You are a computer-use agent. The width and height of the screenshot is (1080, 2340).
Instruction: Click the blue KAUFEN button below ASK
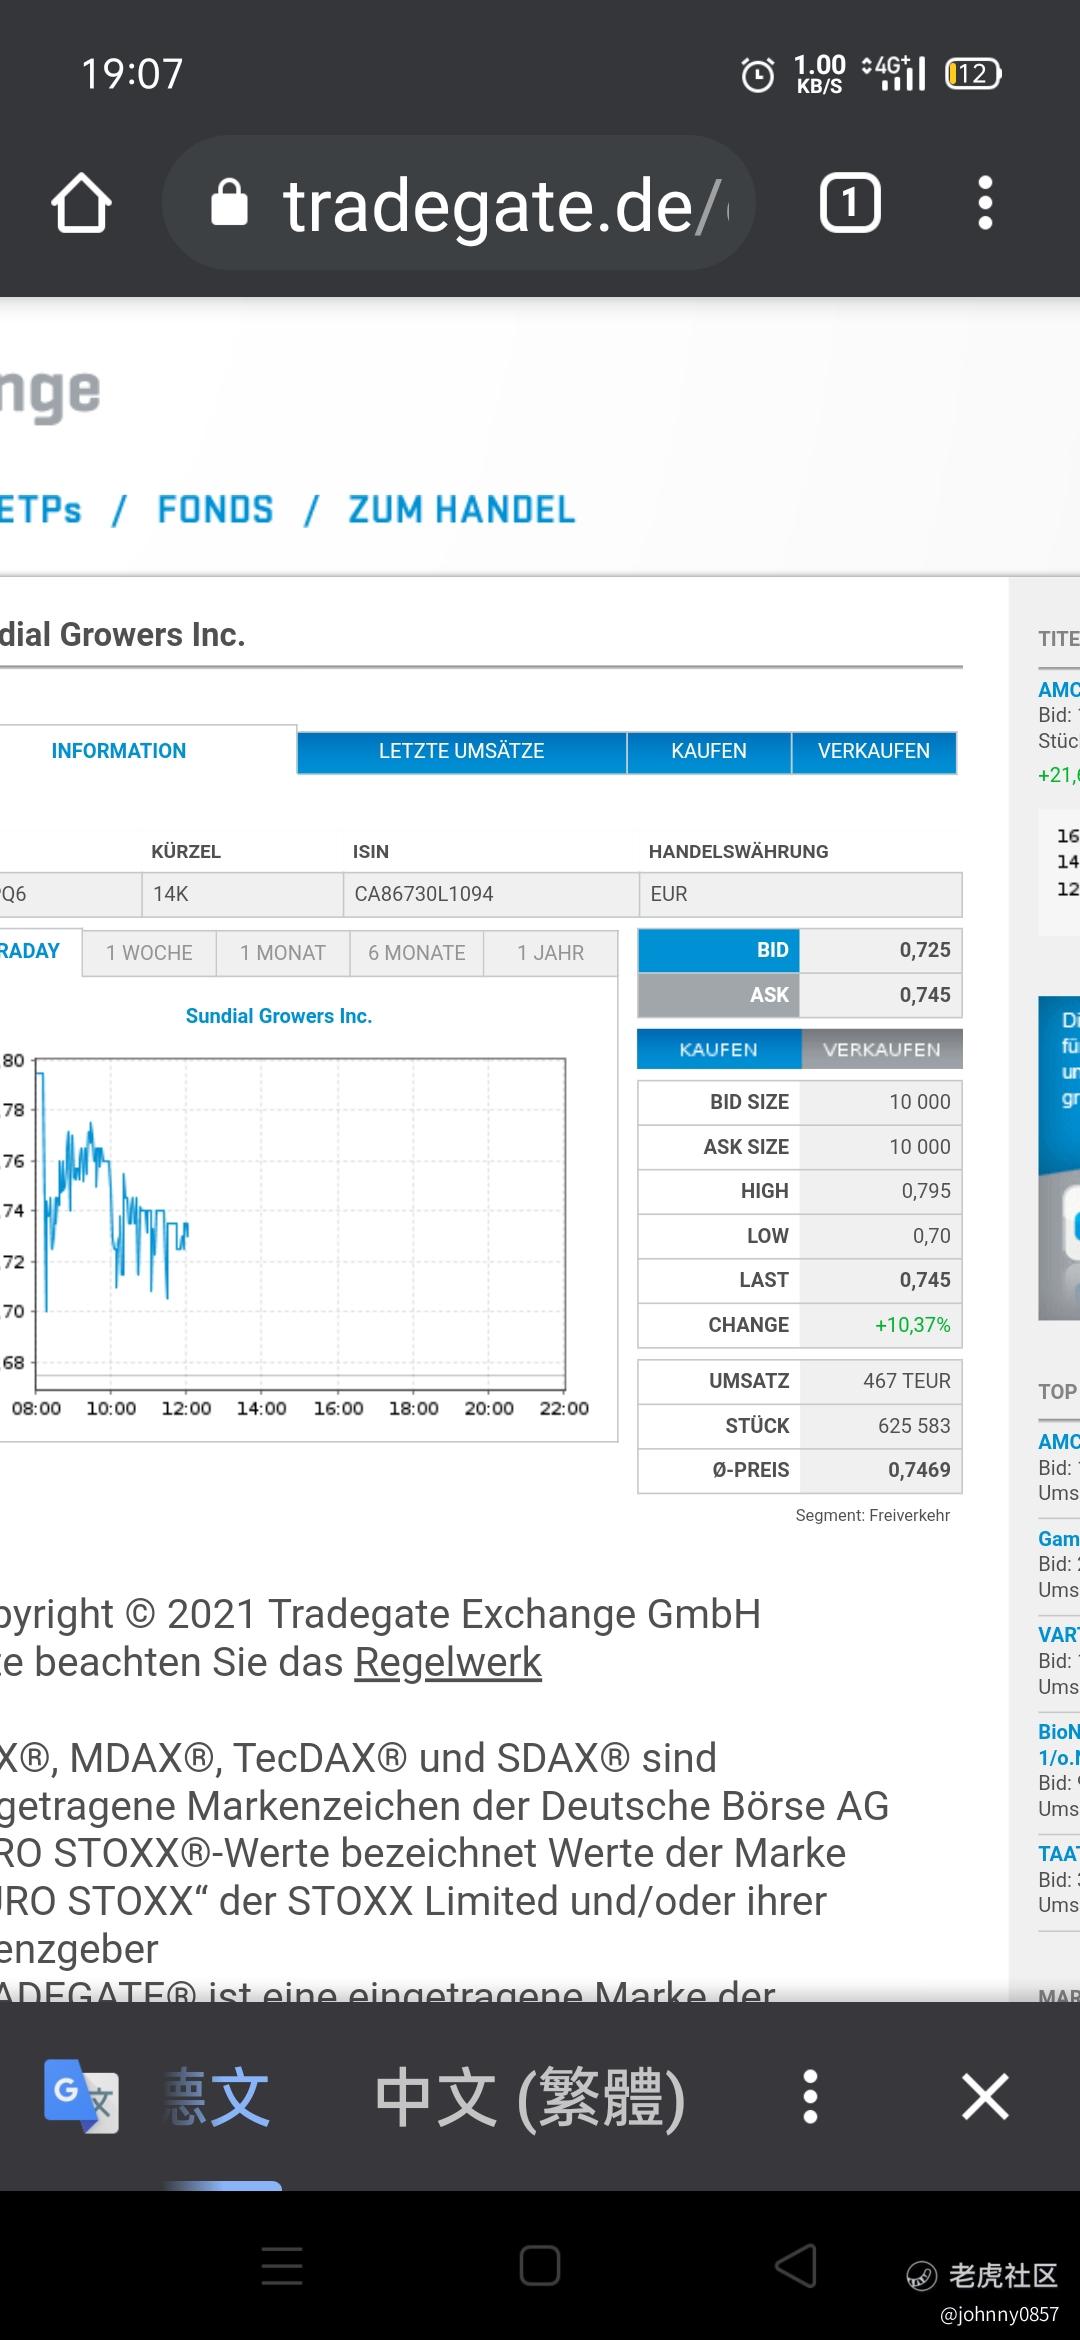719,1049
